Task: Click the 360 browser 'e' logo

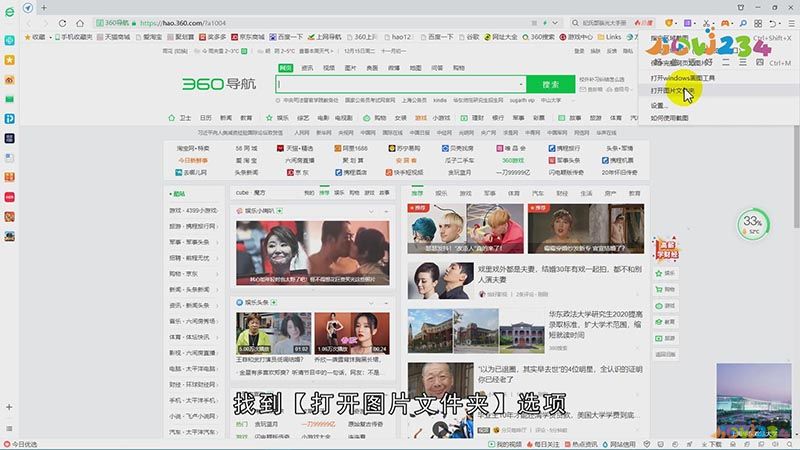Action: point(9,12)
